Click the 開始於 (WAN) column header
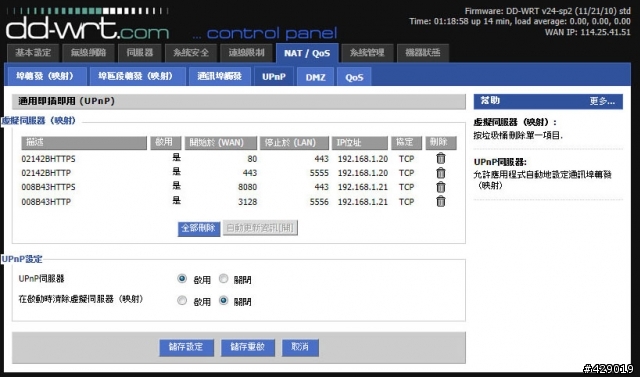 [221, 143]
